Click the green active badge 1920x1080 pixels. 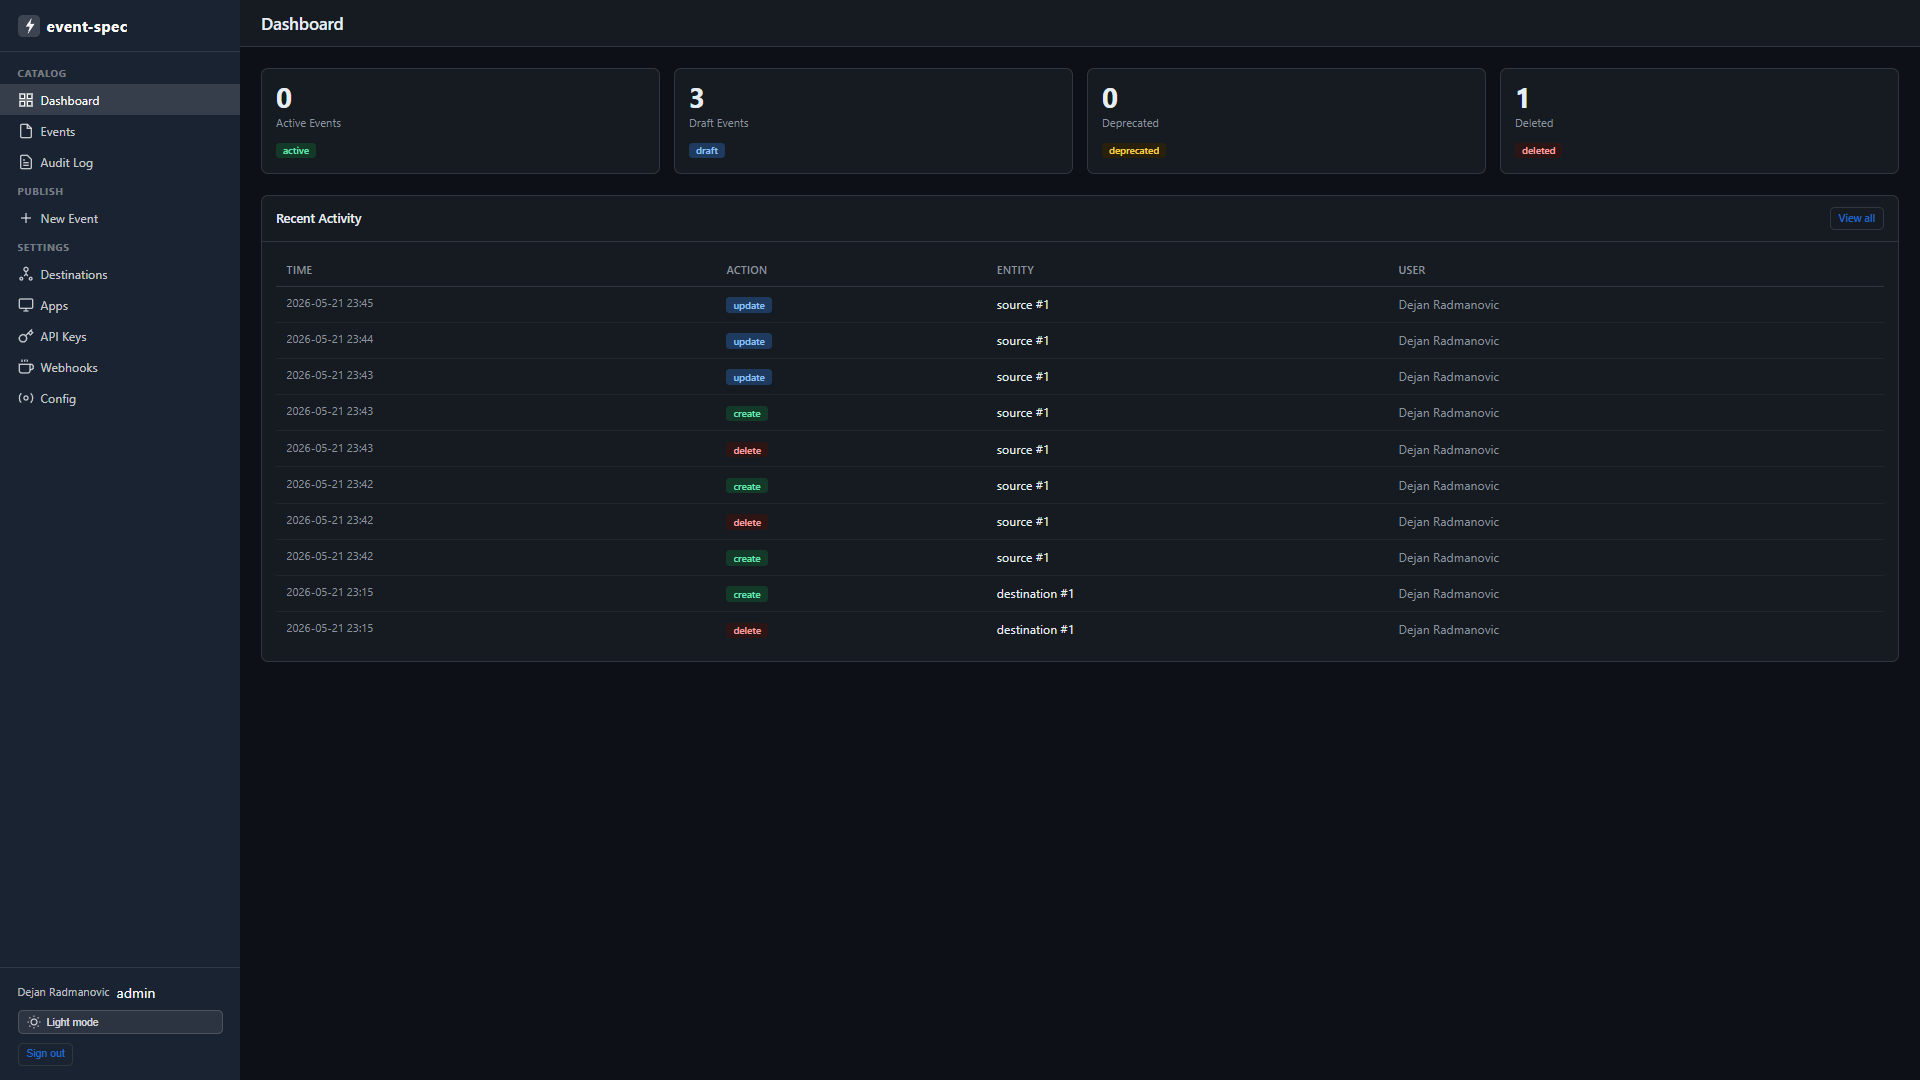[x=296, y=150]
